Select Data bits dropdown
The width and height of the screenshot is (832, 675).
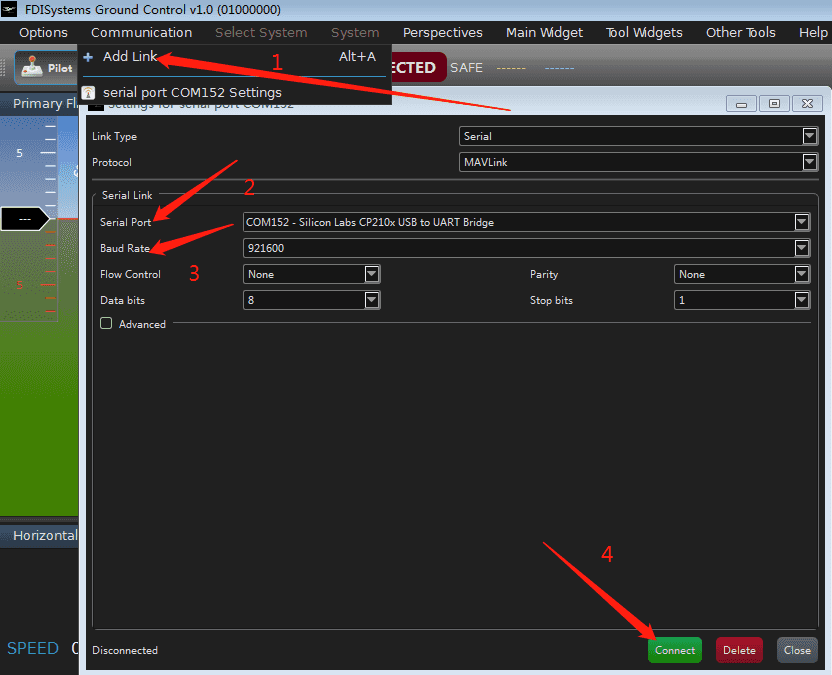(x=311, y=300)
